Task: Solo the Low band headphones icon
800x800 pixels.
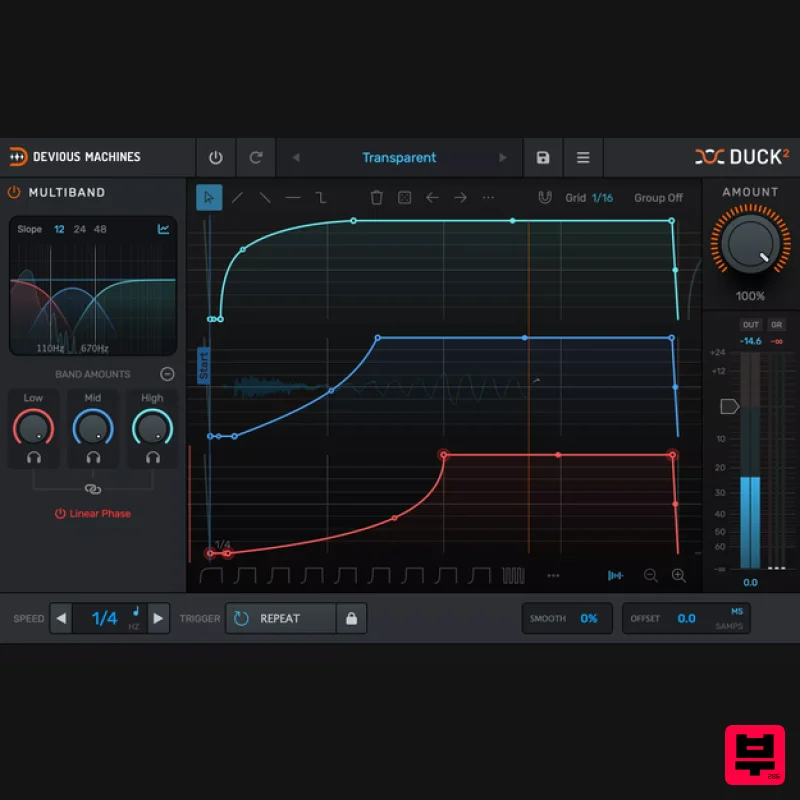Action: click(x=34, y=457)
